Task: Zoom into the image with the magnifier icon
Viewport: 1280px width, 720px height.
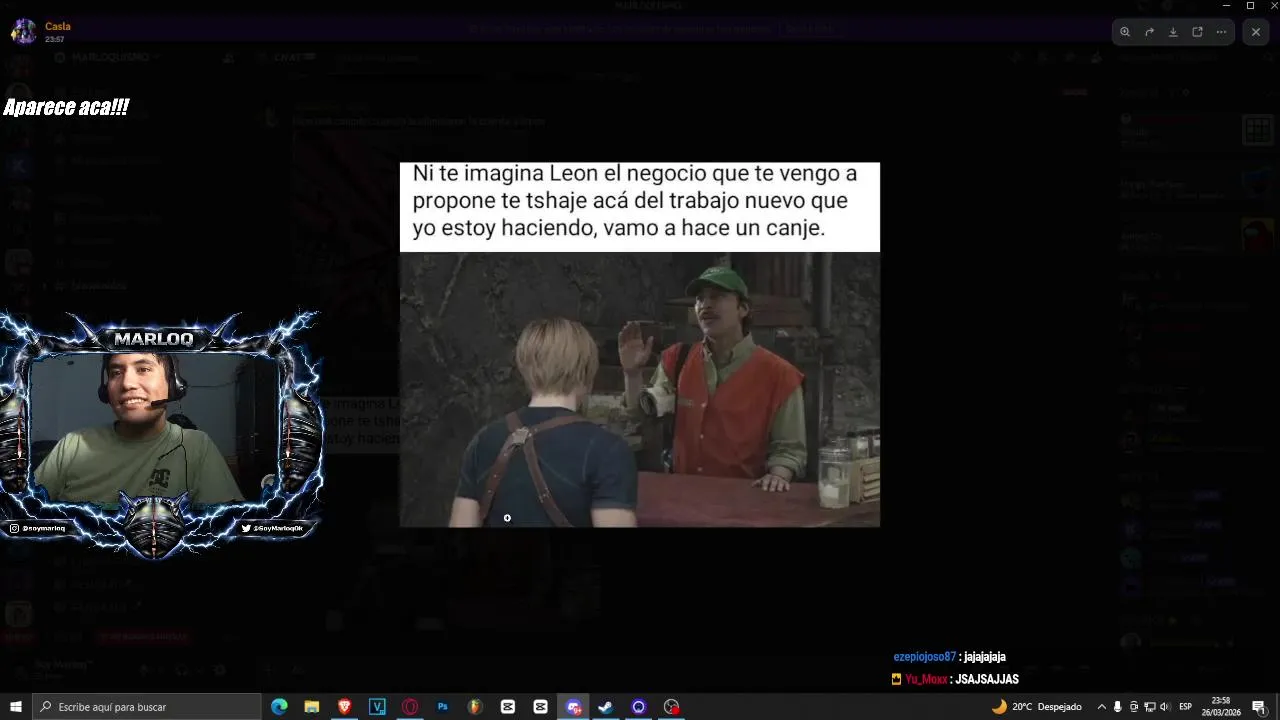Action: [1125, 32]
